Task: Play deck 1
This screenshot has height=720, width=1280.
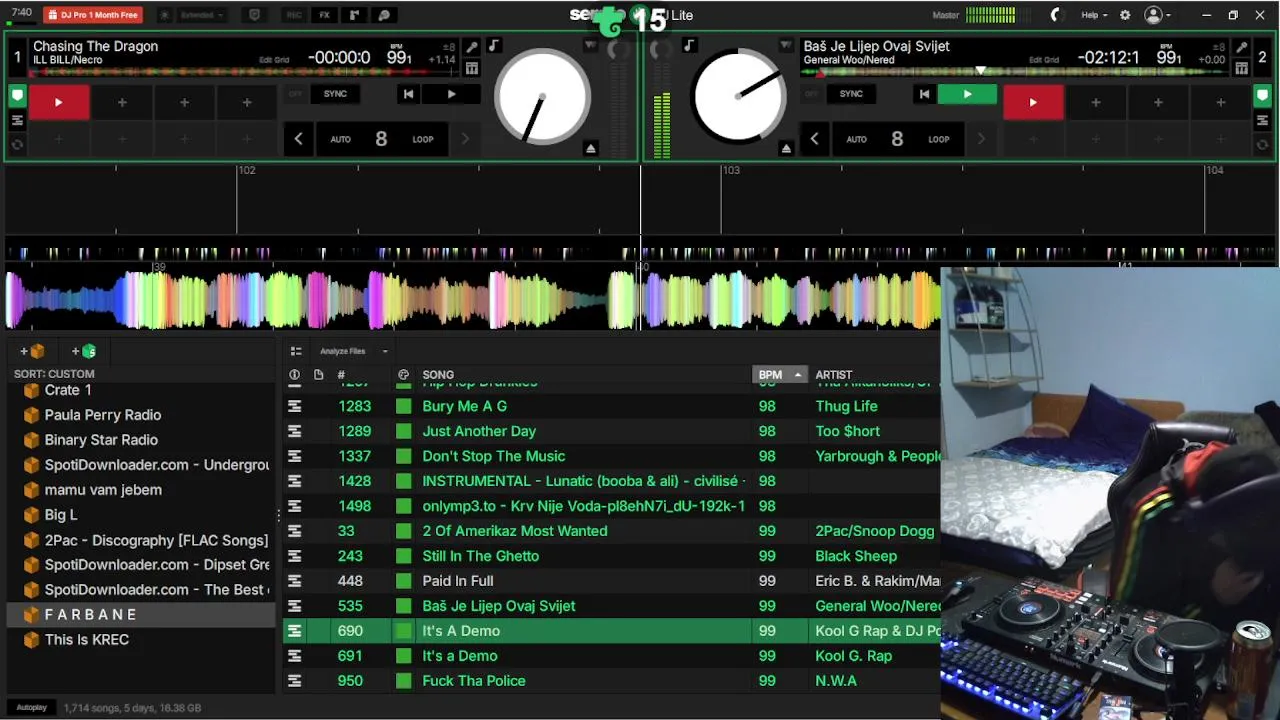Action: (451, 94)
